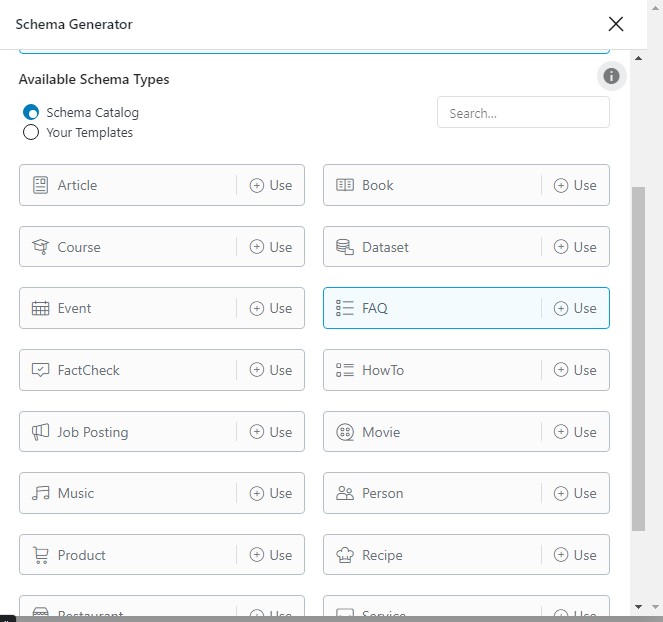Use the Person schema type
This screenshot has width=663, height=622.
[x=575, y=493]
